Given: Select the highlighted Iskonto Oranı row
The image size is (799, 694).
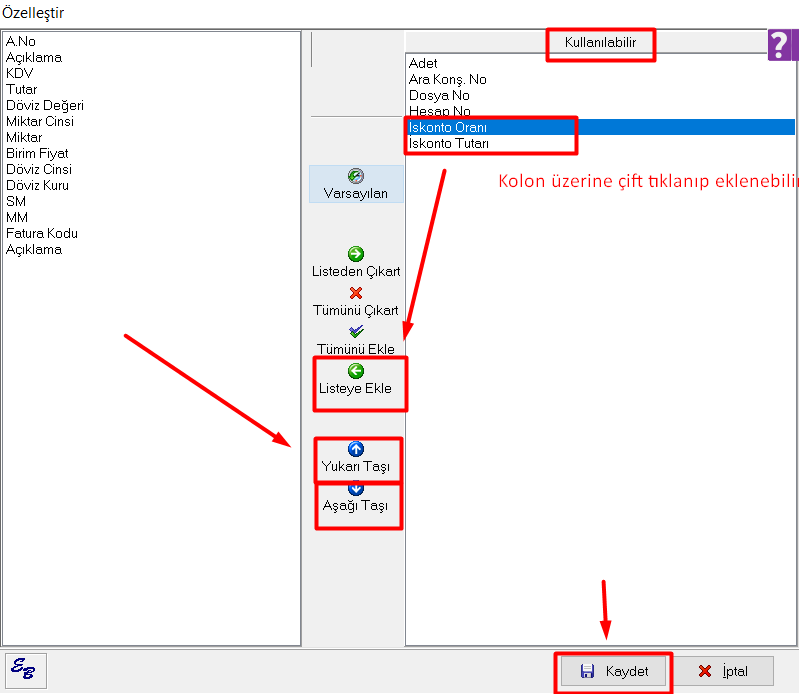Looking at the screenshot, I should 601,127.
